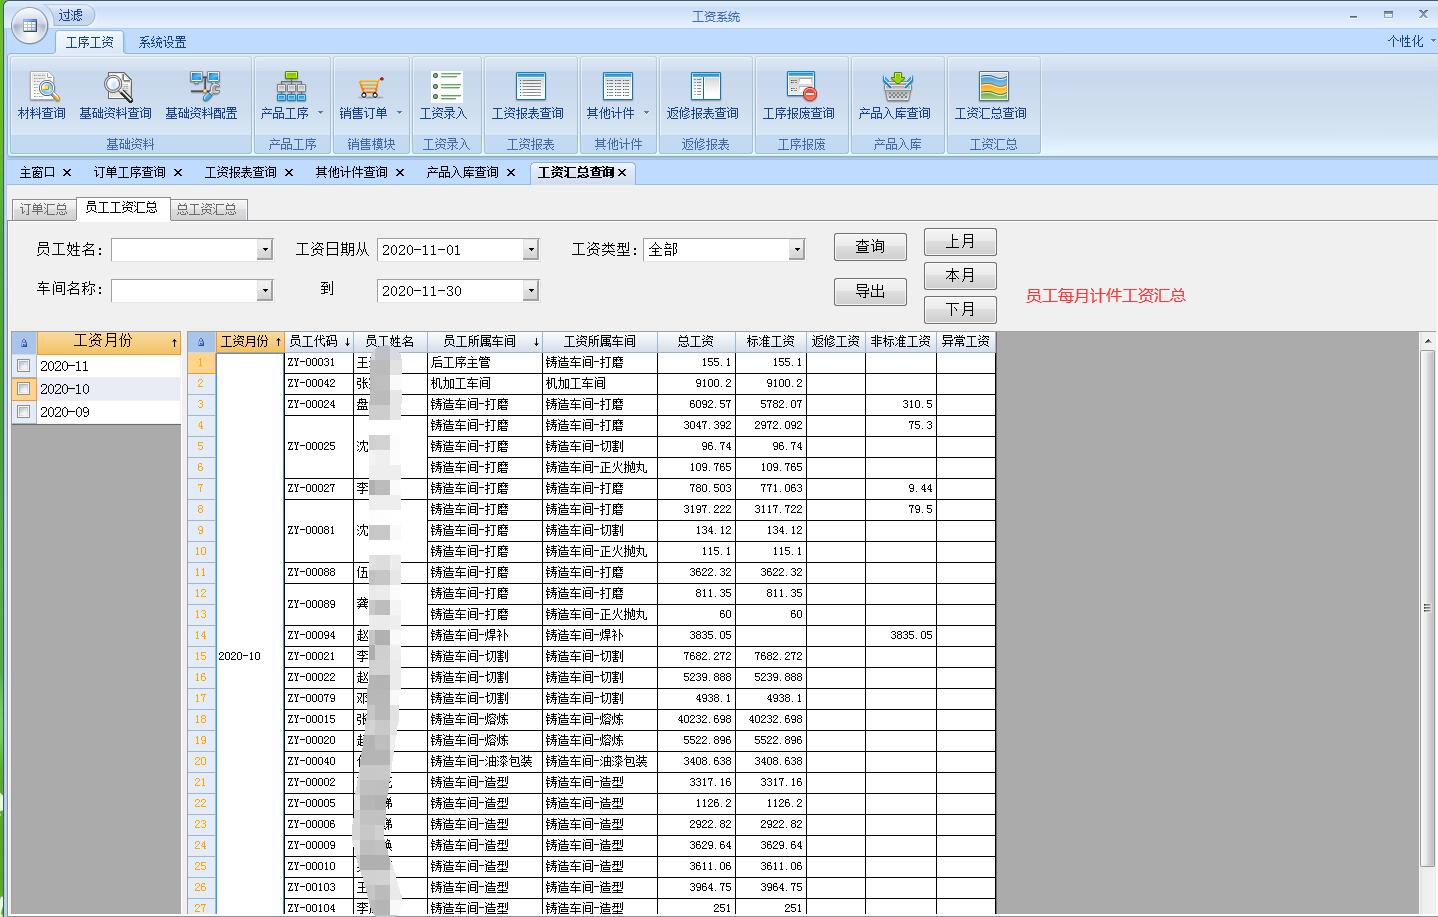Select row number 20 header

(x=201, y=761)
